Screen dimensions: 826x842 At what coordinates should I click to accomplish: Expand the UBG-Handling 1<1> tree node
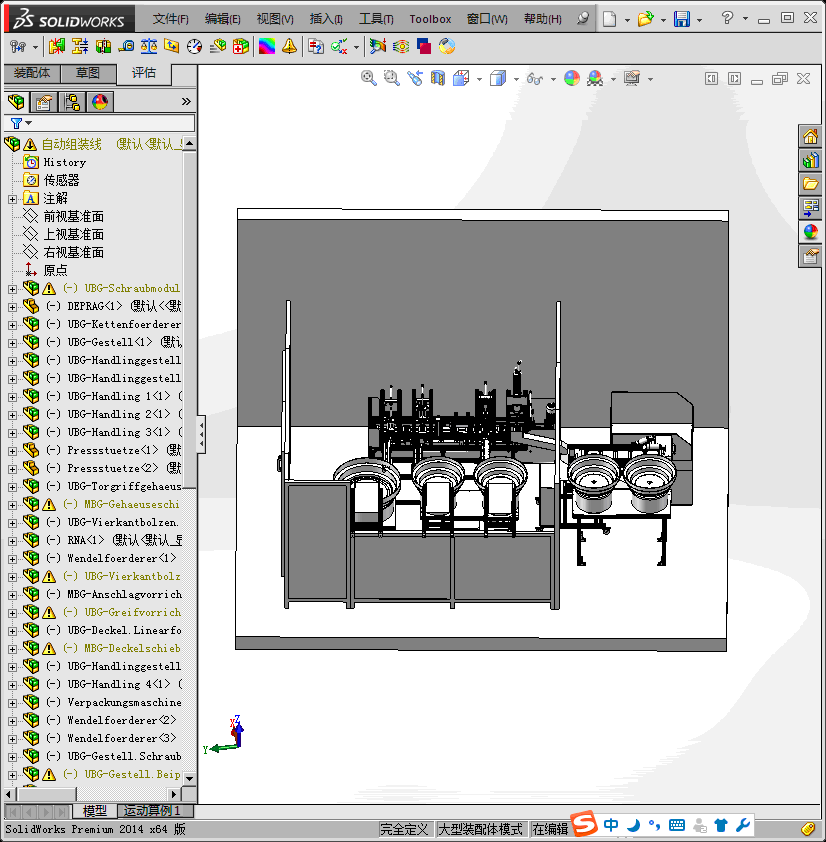tap(12, 397)
